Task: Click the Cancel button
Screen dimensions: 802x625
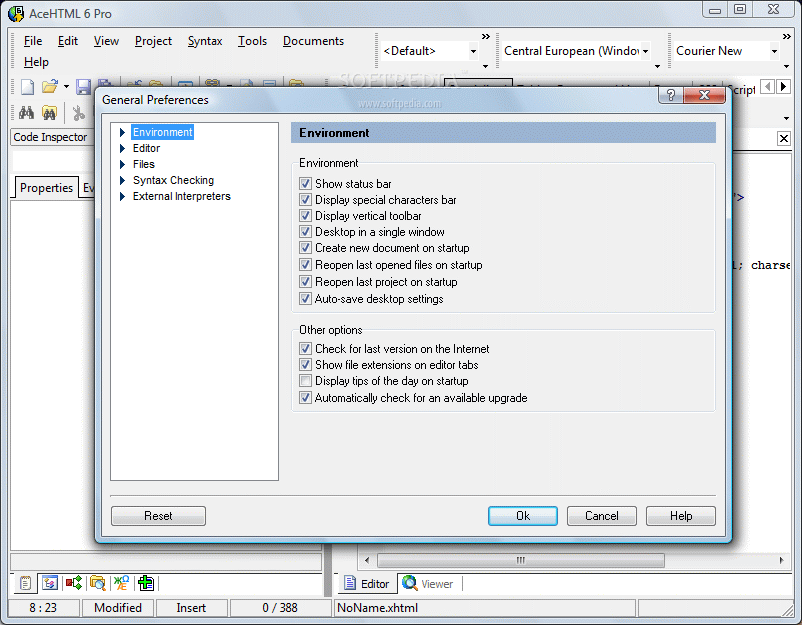Action: 602,516
